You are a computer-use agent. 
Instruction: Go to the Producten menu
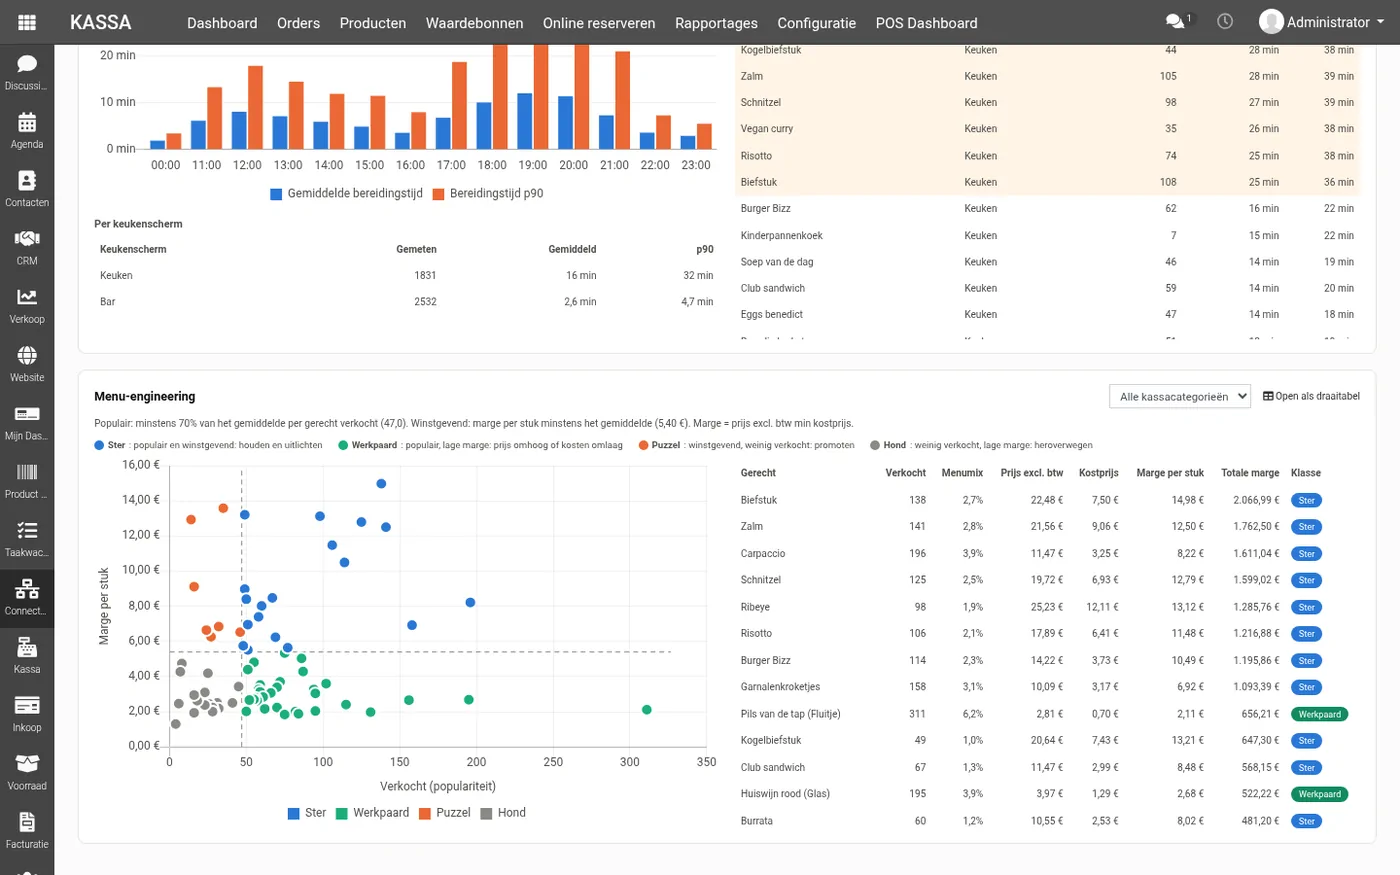[373, 23]
